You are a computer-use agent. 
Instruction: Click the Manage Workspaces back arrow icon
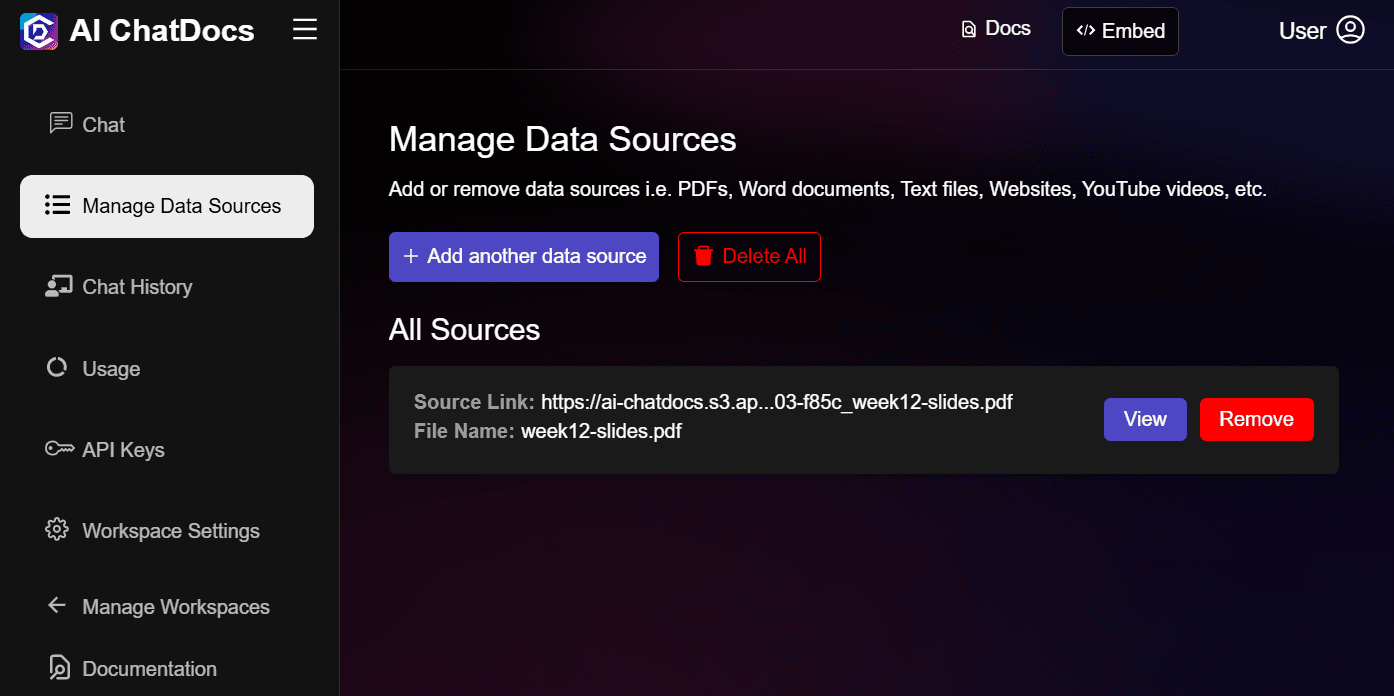[x=55, y=606]
